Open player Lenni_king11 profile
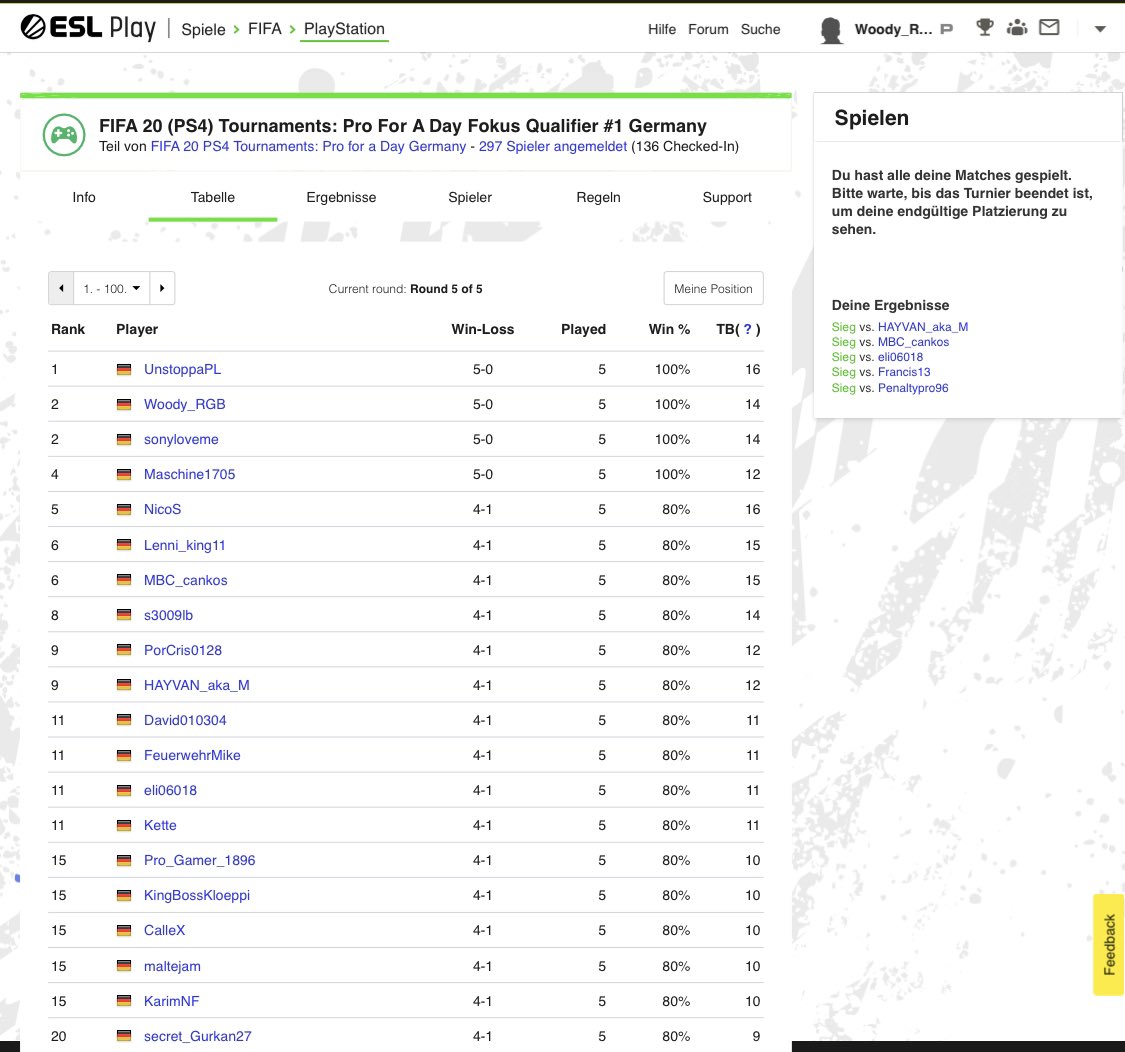This screenshot has height=1052, width=1125. click(x=184, y=545)
